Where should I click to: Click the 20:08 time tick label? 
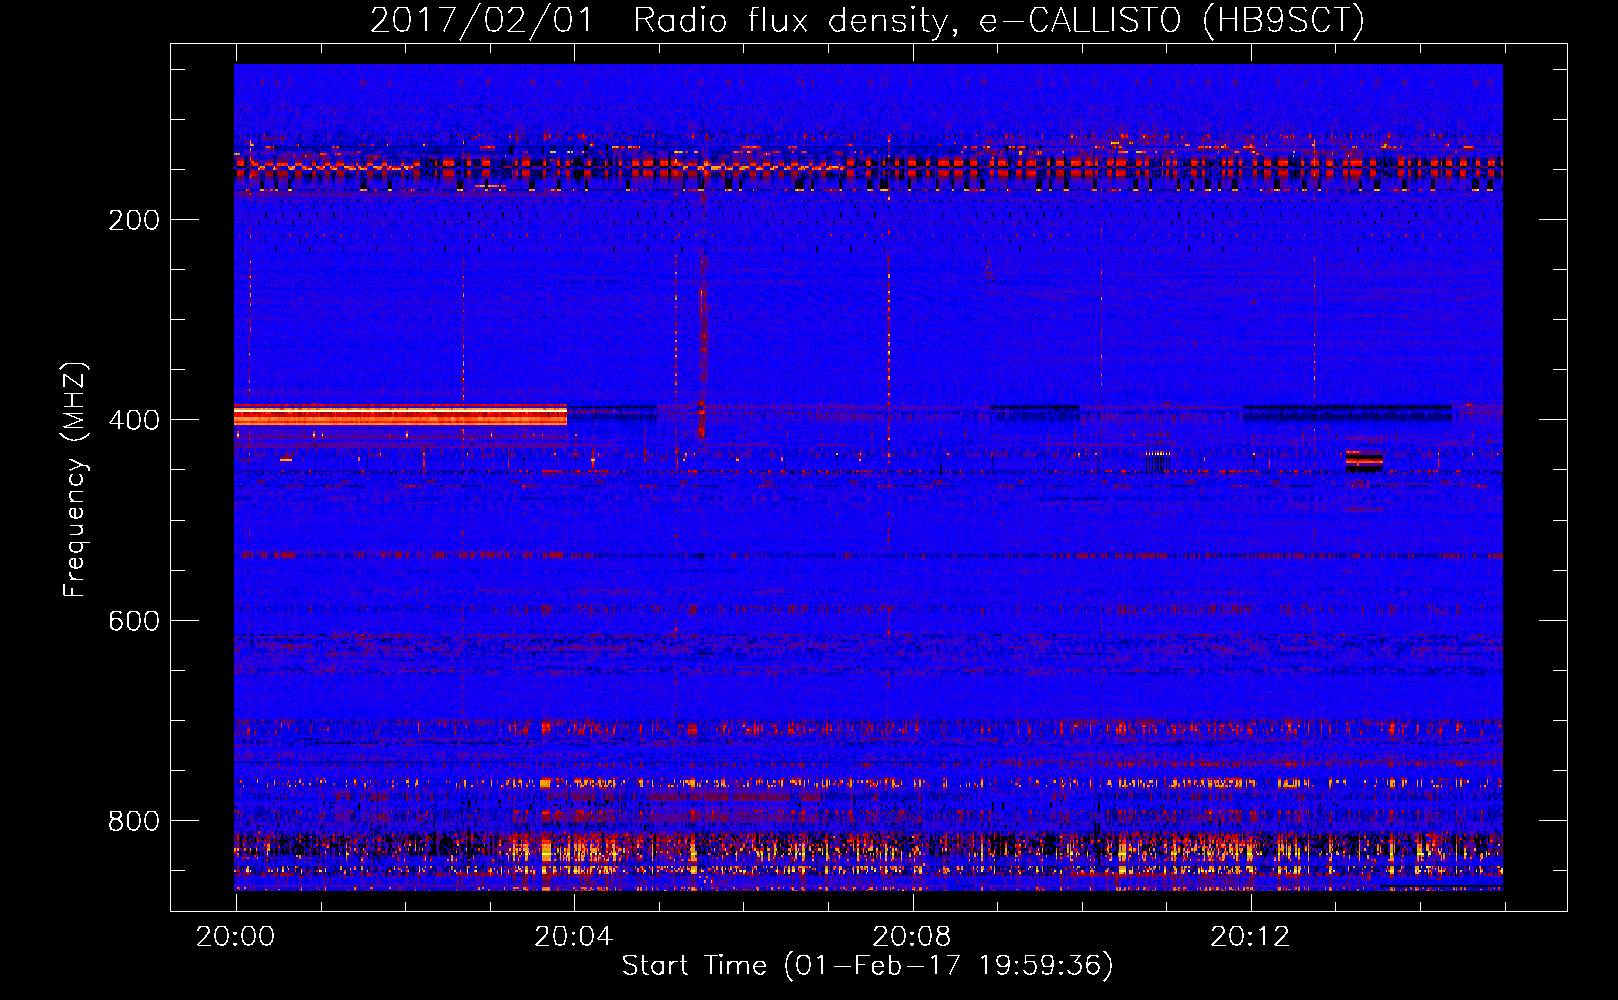tap(911, 937)
